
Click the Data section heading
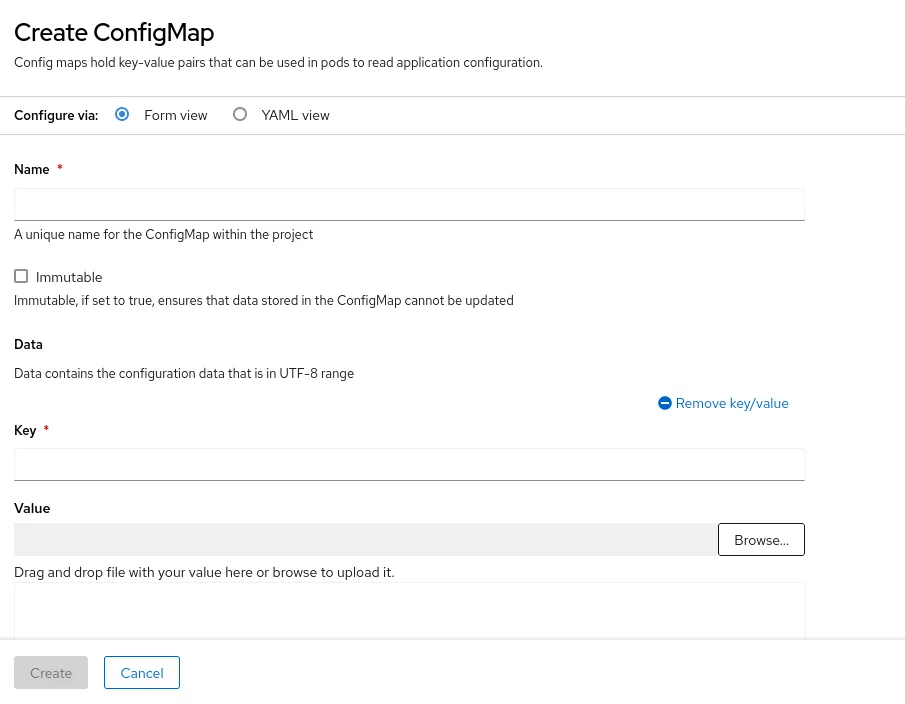(28, 344)
